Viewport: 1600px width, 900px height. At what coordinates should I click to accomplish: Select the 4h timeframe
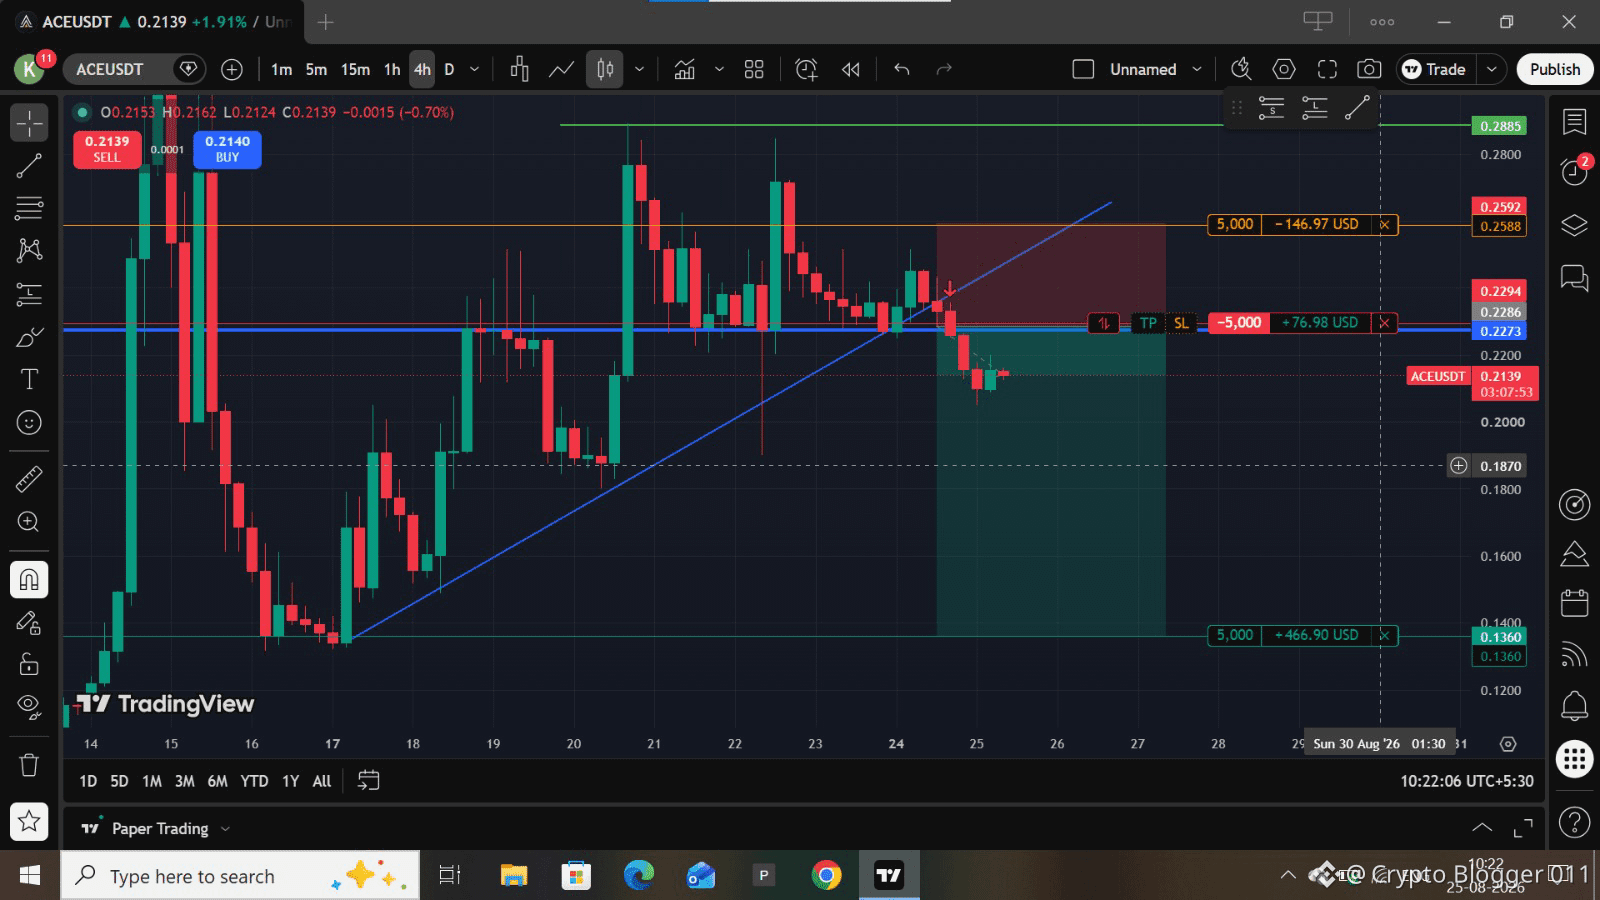click(422, 69)
